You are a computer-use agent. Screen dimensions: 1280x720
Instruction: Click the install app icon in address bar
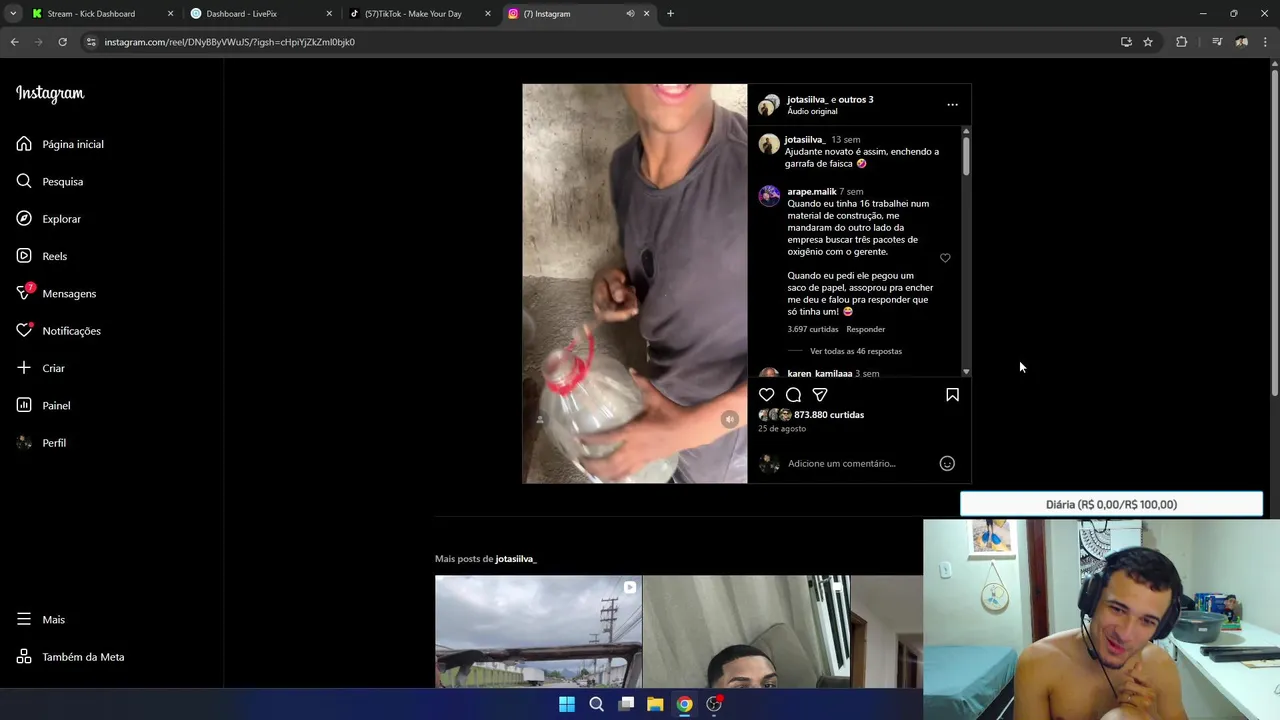pyautogui.click(x=1126, y=42)
